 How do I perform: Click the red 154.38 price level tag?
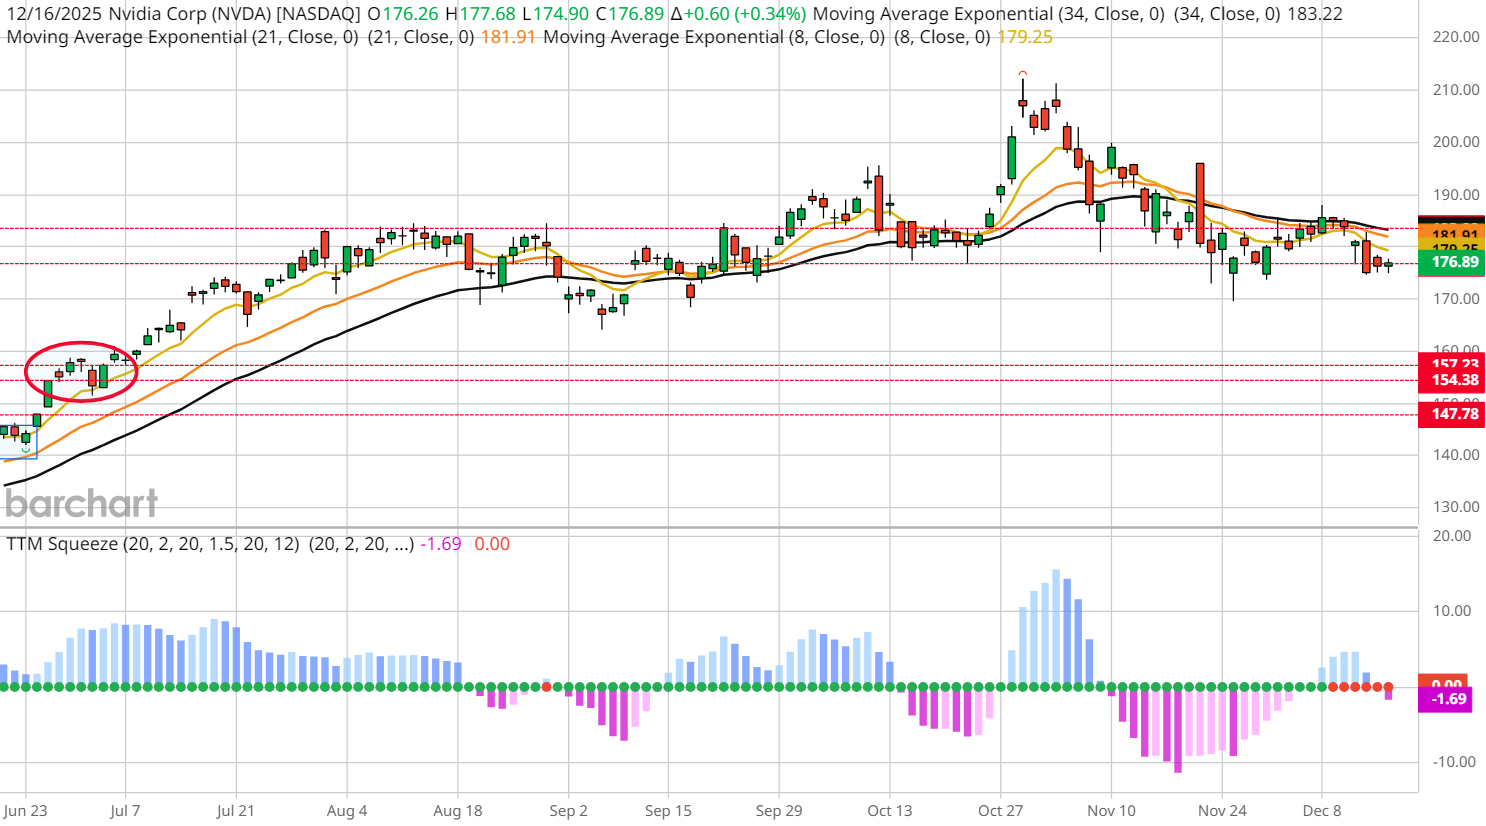pyautogui.click(x=1452, y=380)
